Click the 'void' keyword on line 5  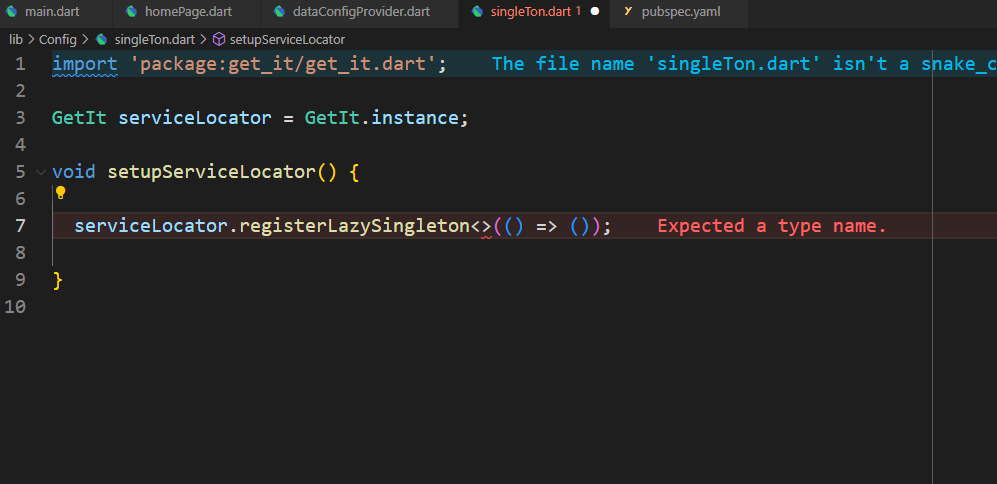[x=74, y=172]
